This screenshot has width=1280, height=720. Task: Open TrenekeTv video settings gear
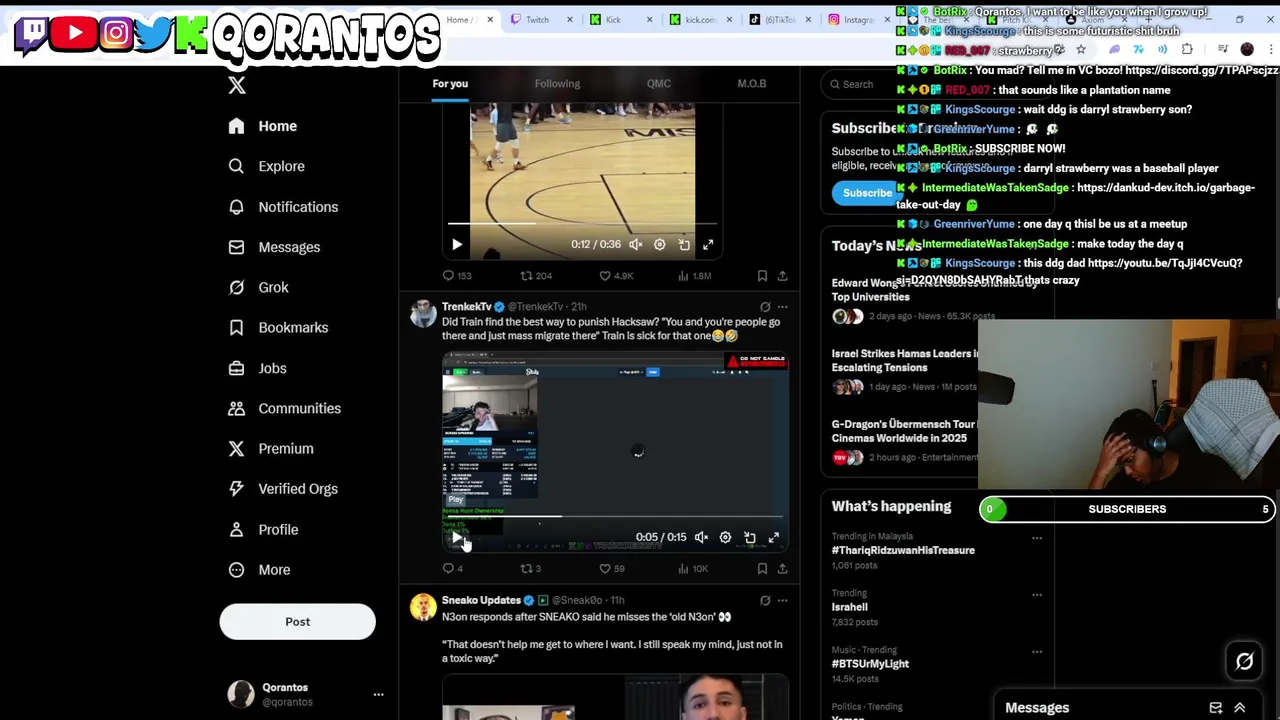[x=725, y=537]
